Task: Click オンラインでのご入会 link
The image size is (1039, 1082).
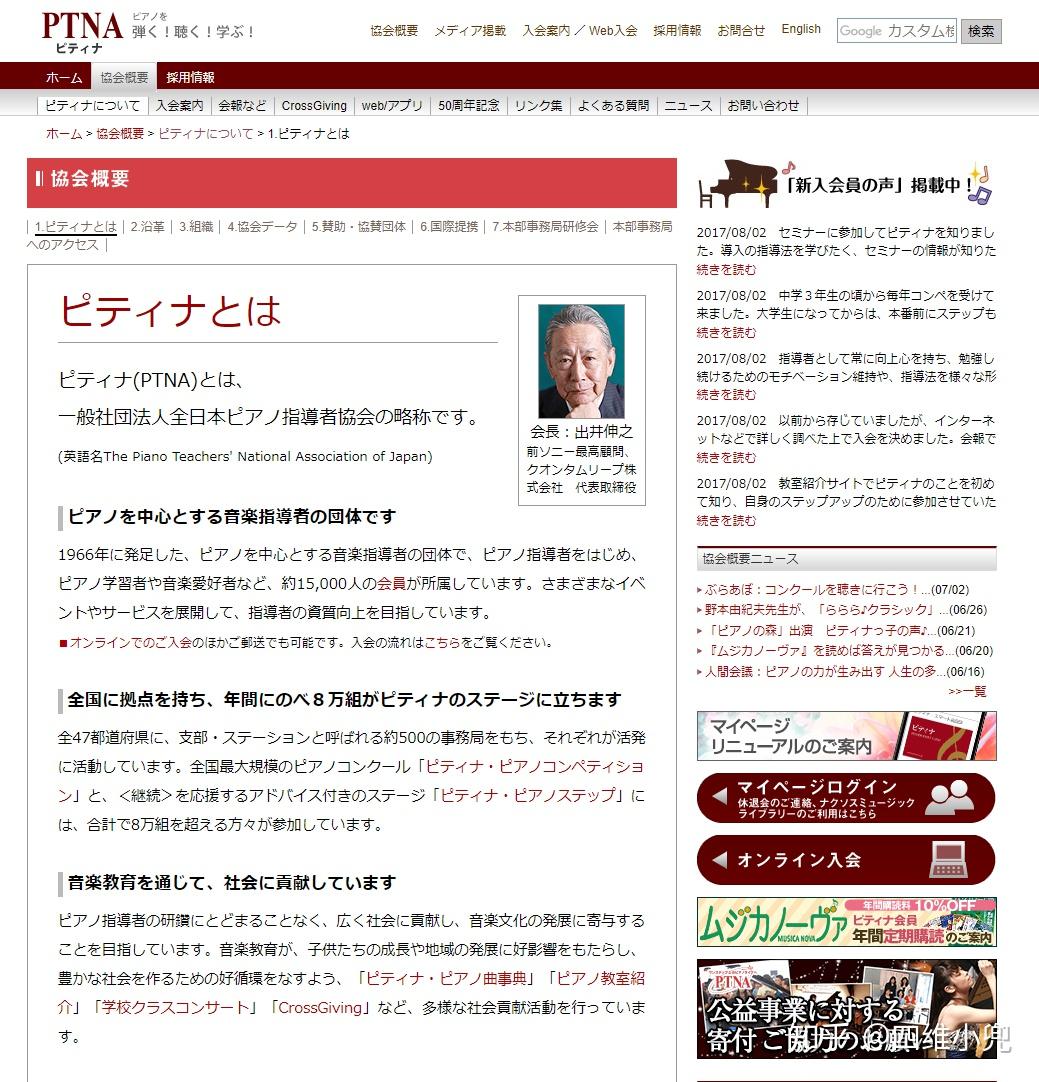Action: (x=130, y=642)
